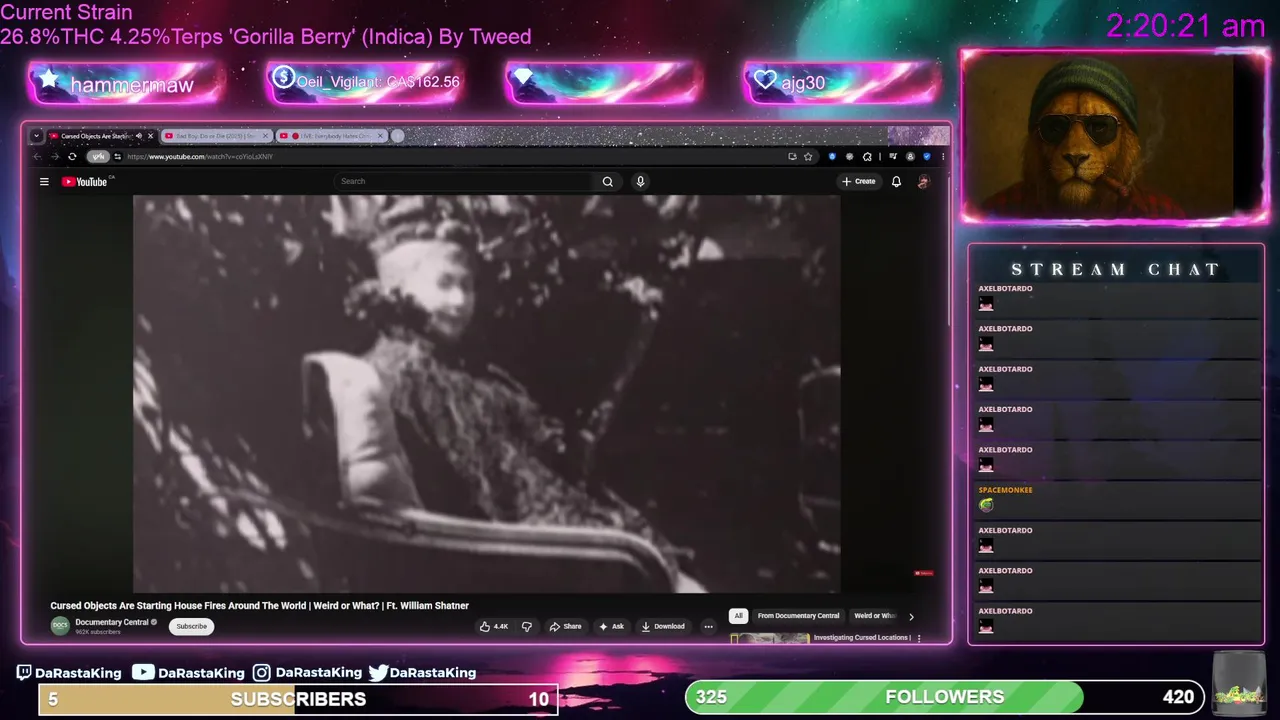Open the Investigating Cursed Locations thumbnail

pyautogui.click(x=769, y=639)
